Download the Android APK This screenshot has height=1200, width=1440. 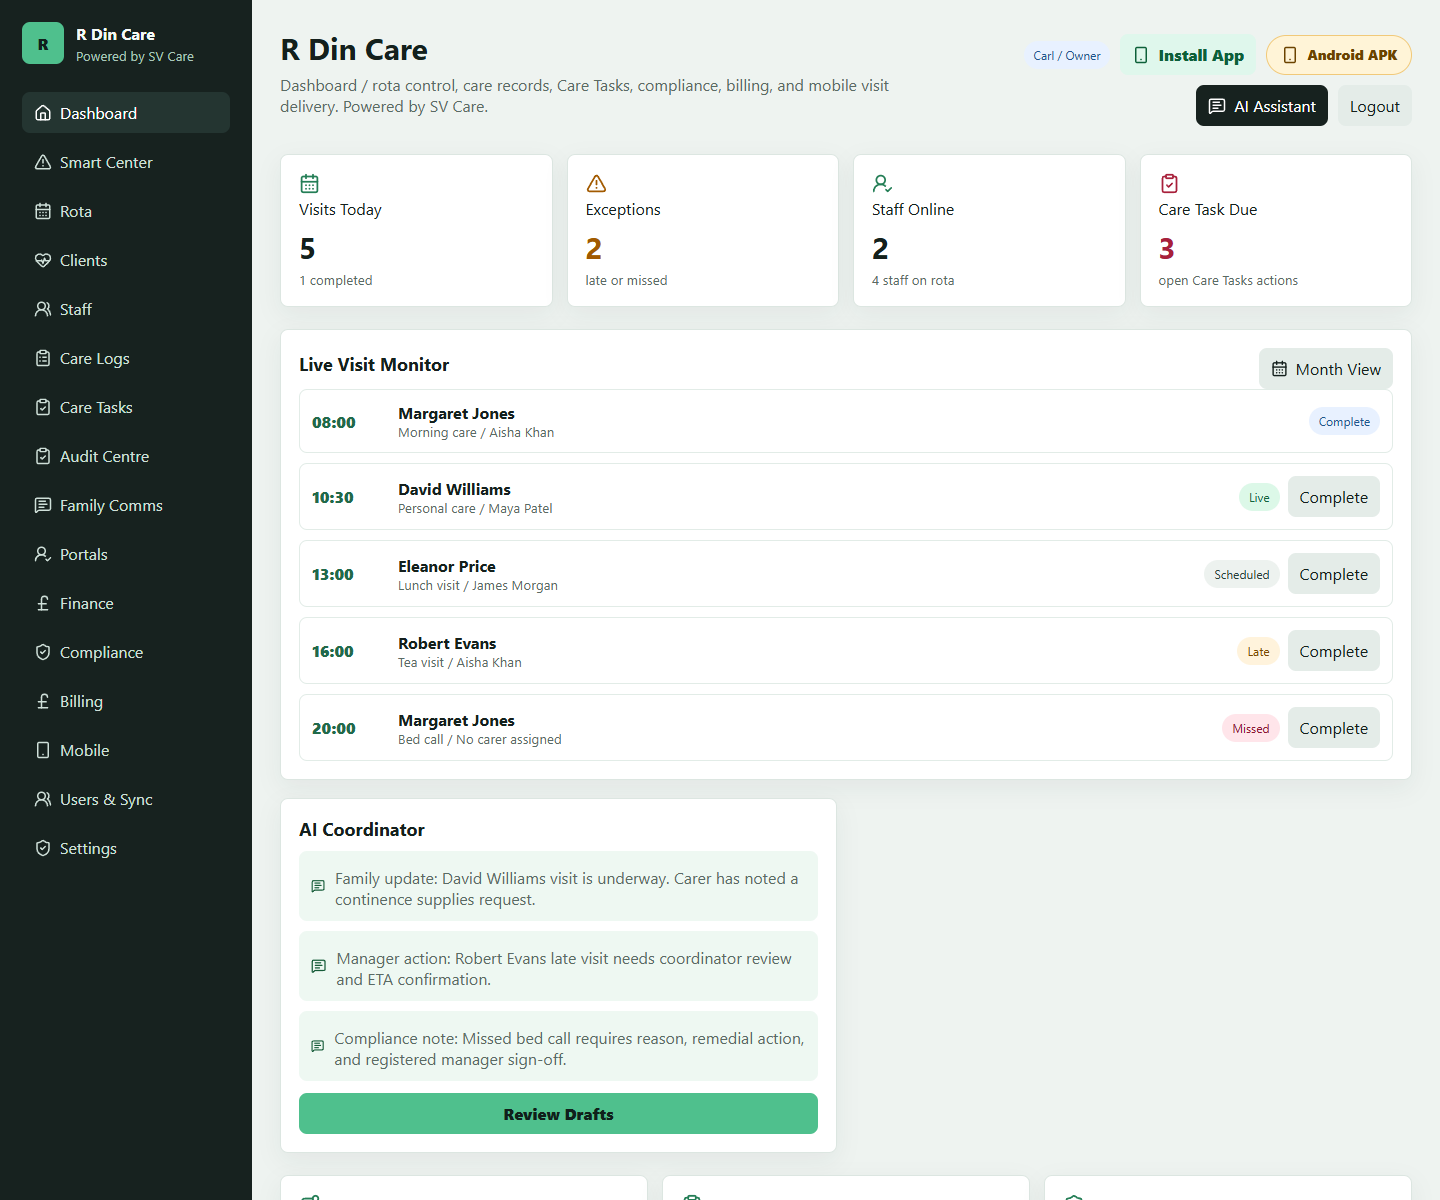pyautogui.click(x=1339, y=55)
